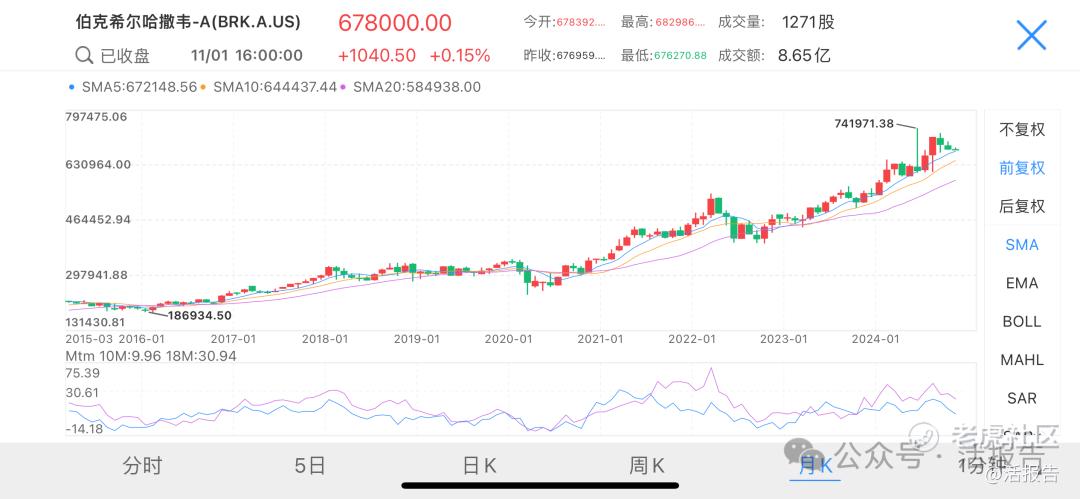Click the 741971.38 high price label
This screenshot has width=1080, height=499.
864,124
